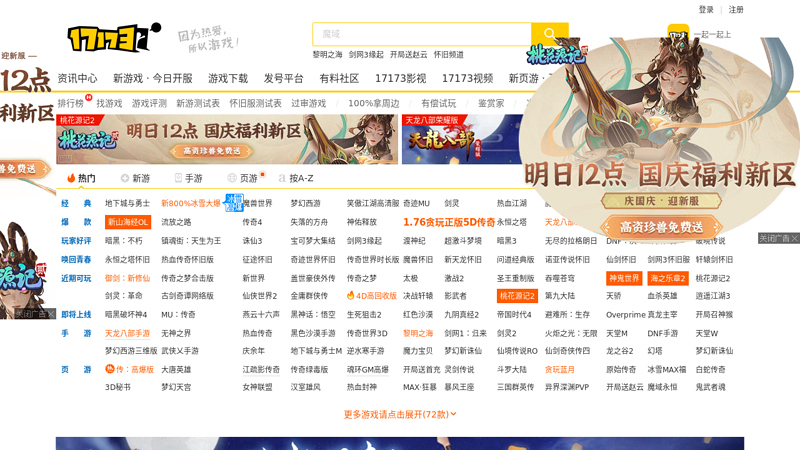Click the letter icon on 按A-Z tab
The image size is (800, 450).
(x=282, y=178)
